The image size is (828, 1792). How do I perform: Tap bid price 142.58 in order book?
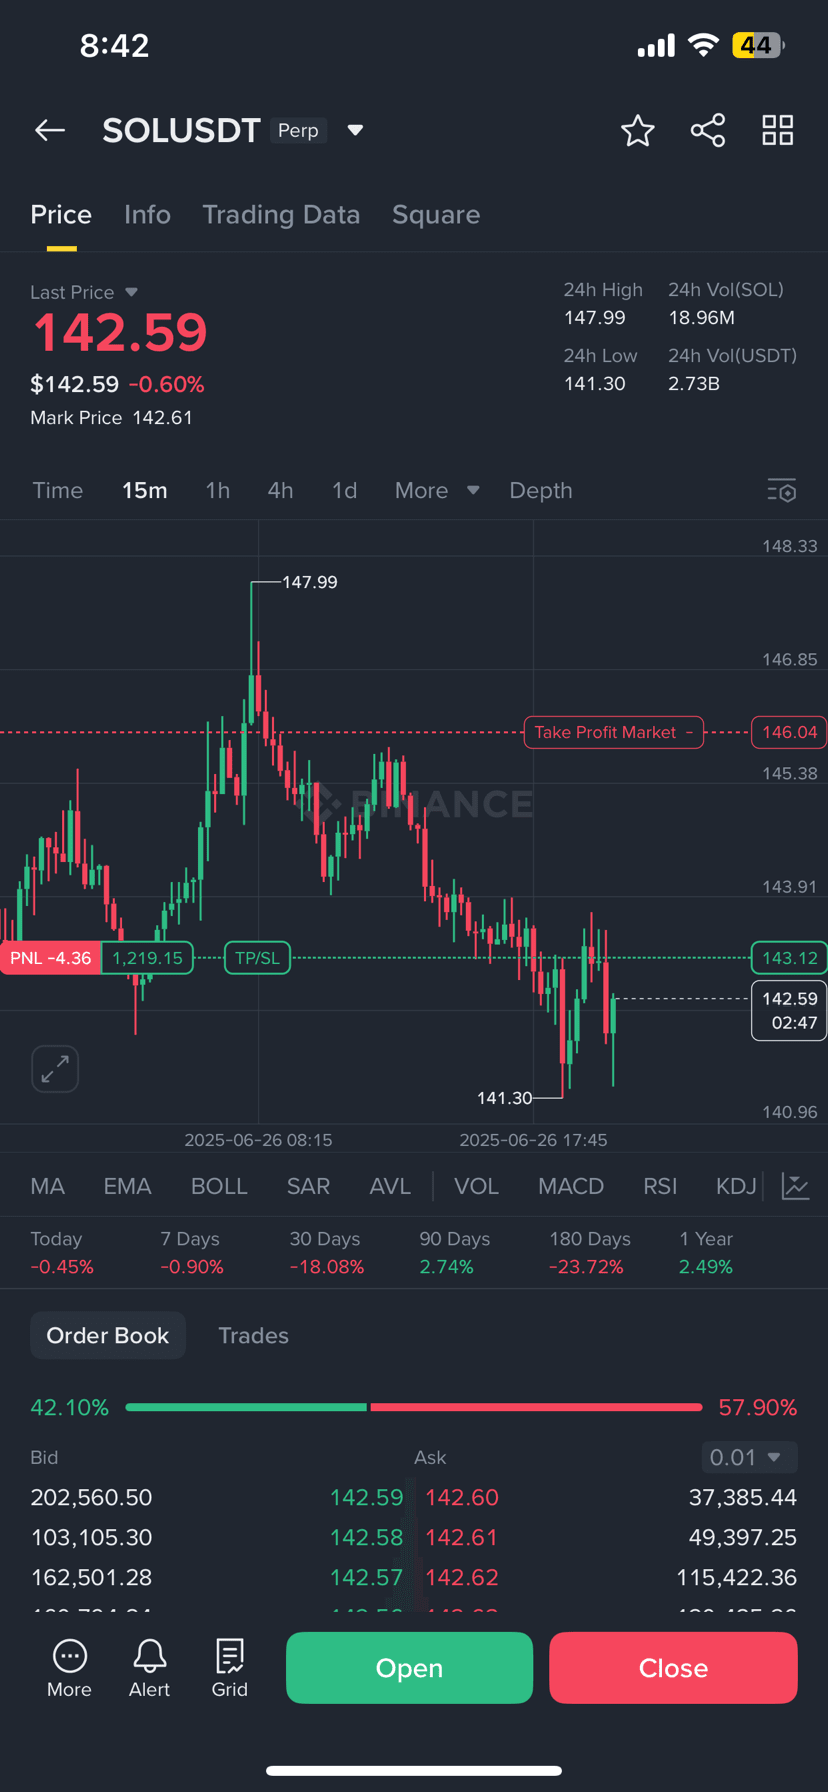[x=366, y=1537]
